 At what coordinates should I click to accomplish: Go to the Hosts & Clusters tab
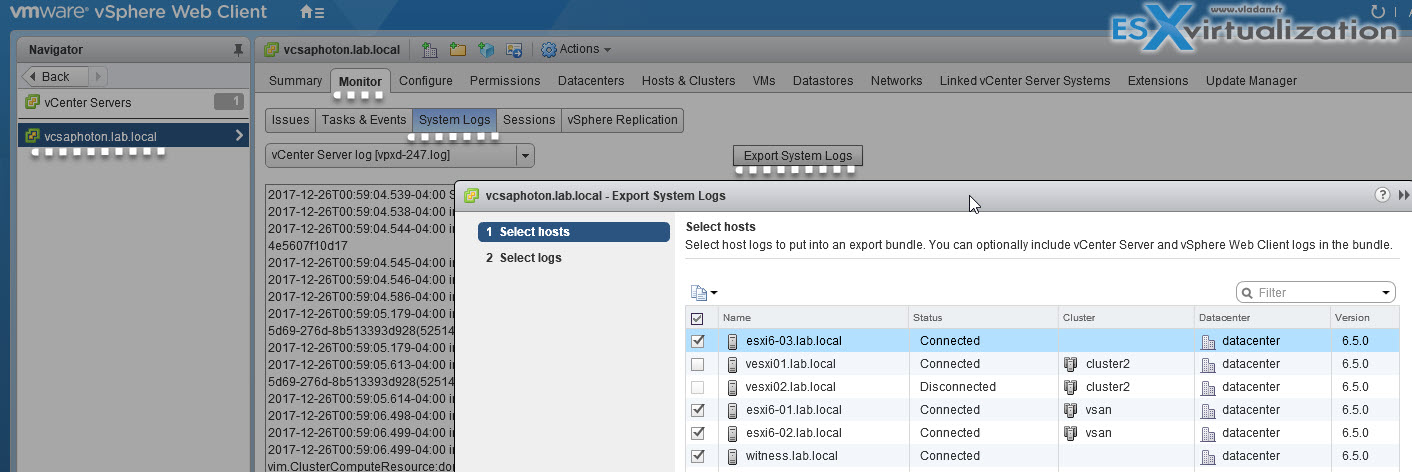pos(688,81)
